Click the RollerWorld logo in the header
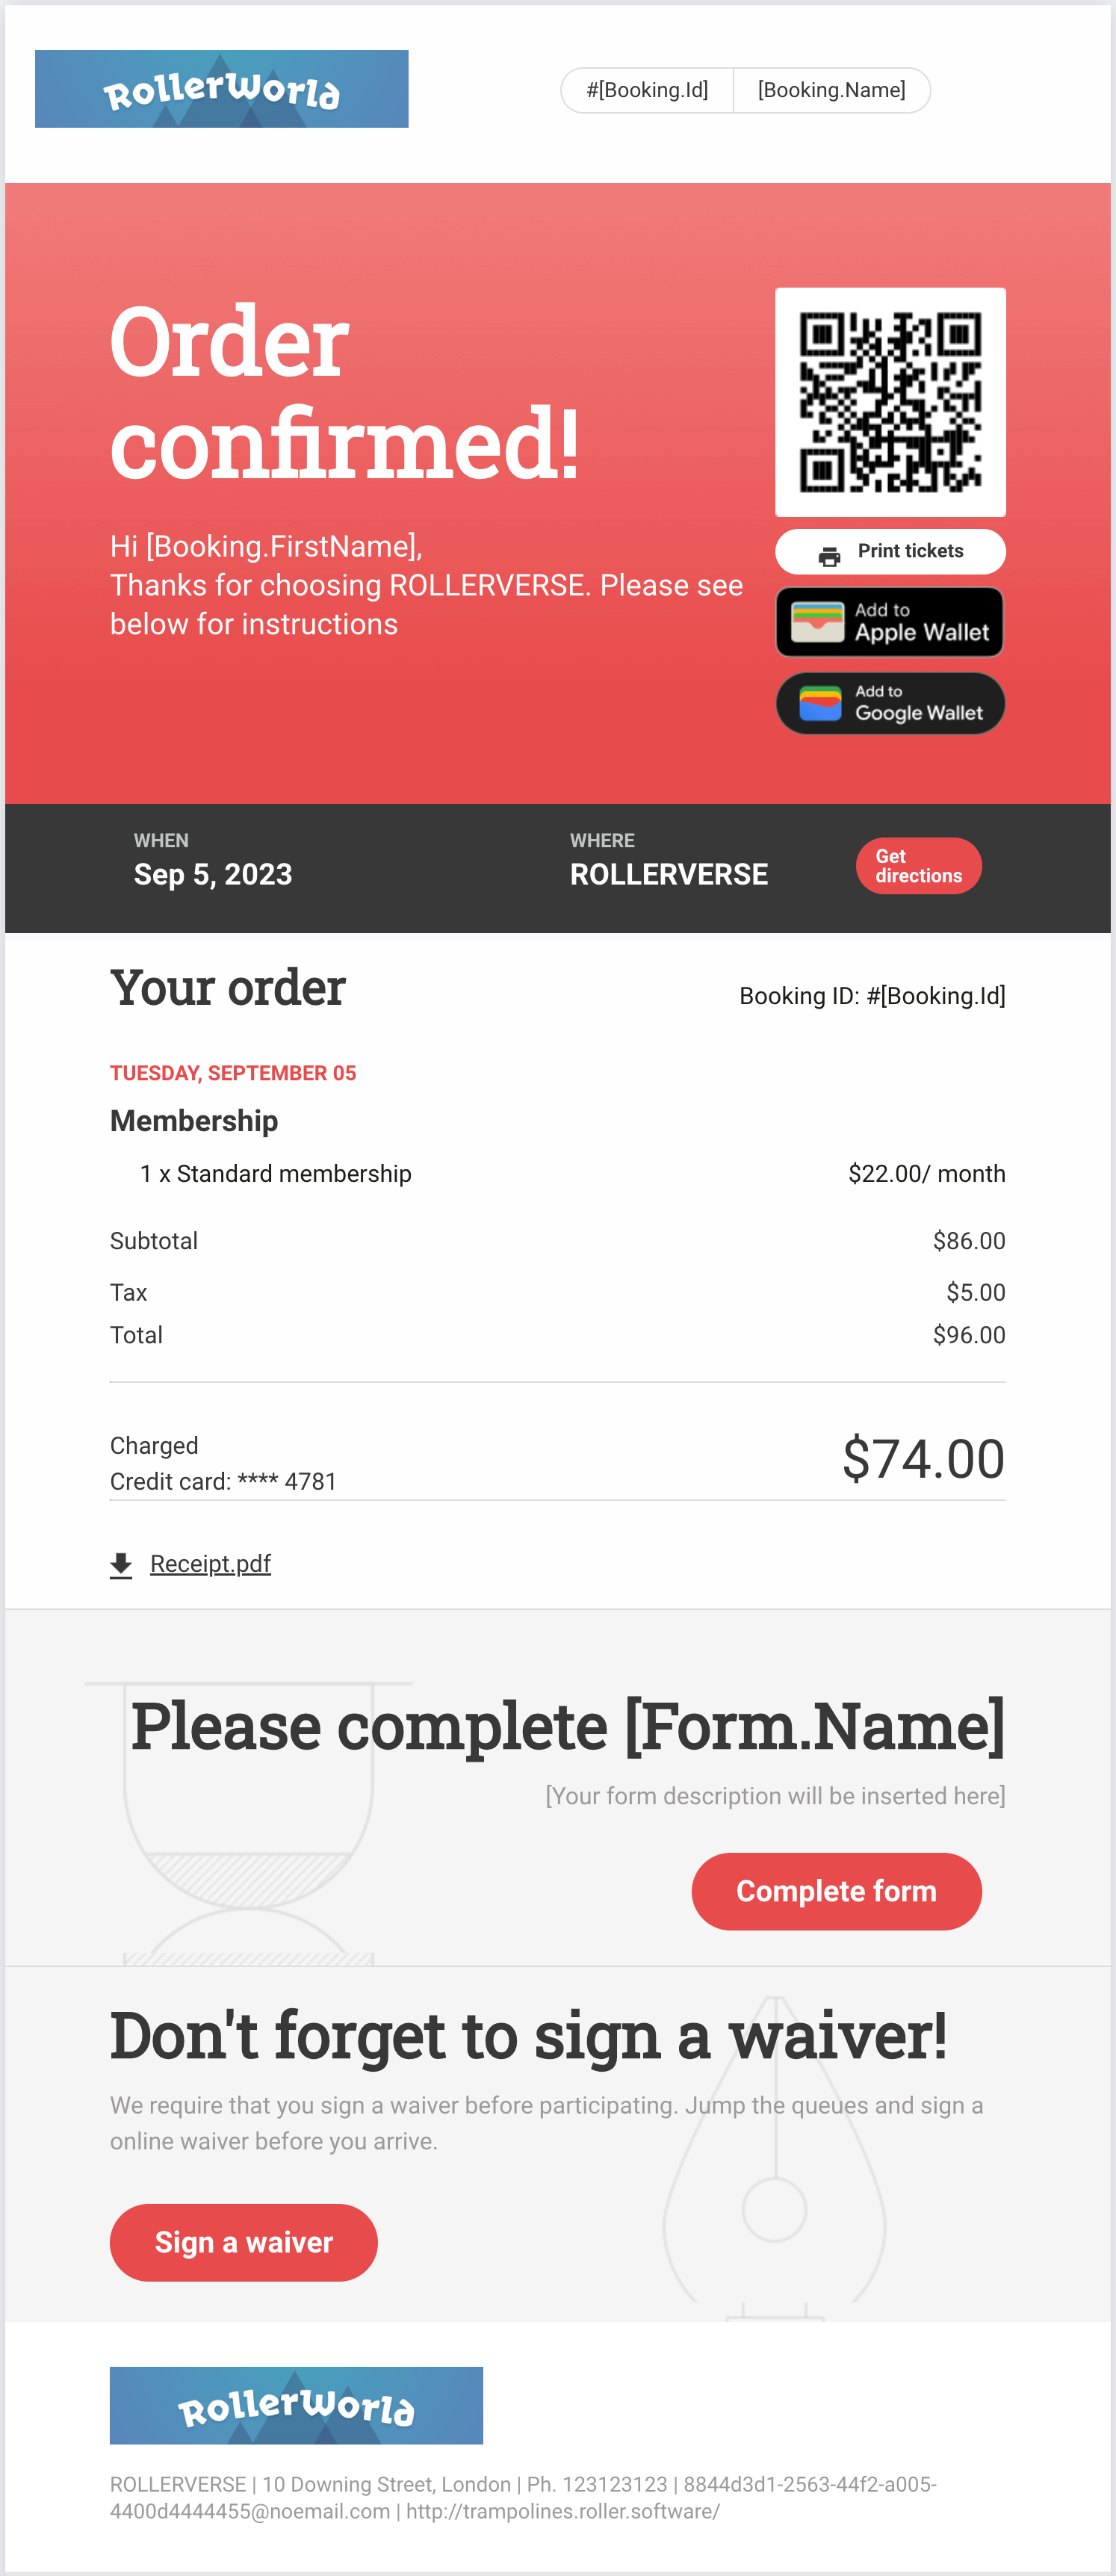Viewport: 1116px width, 2576px height. click(x=222, y=89)
